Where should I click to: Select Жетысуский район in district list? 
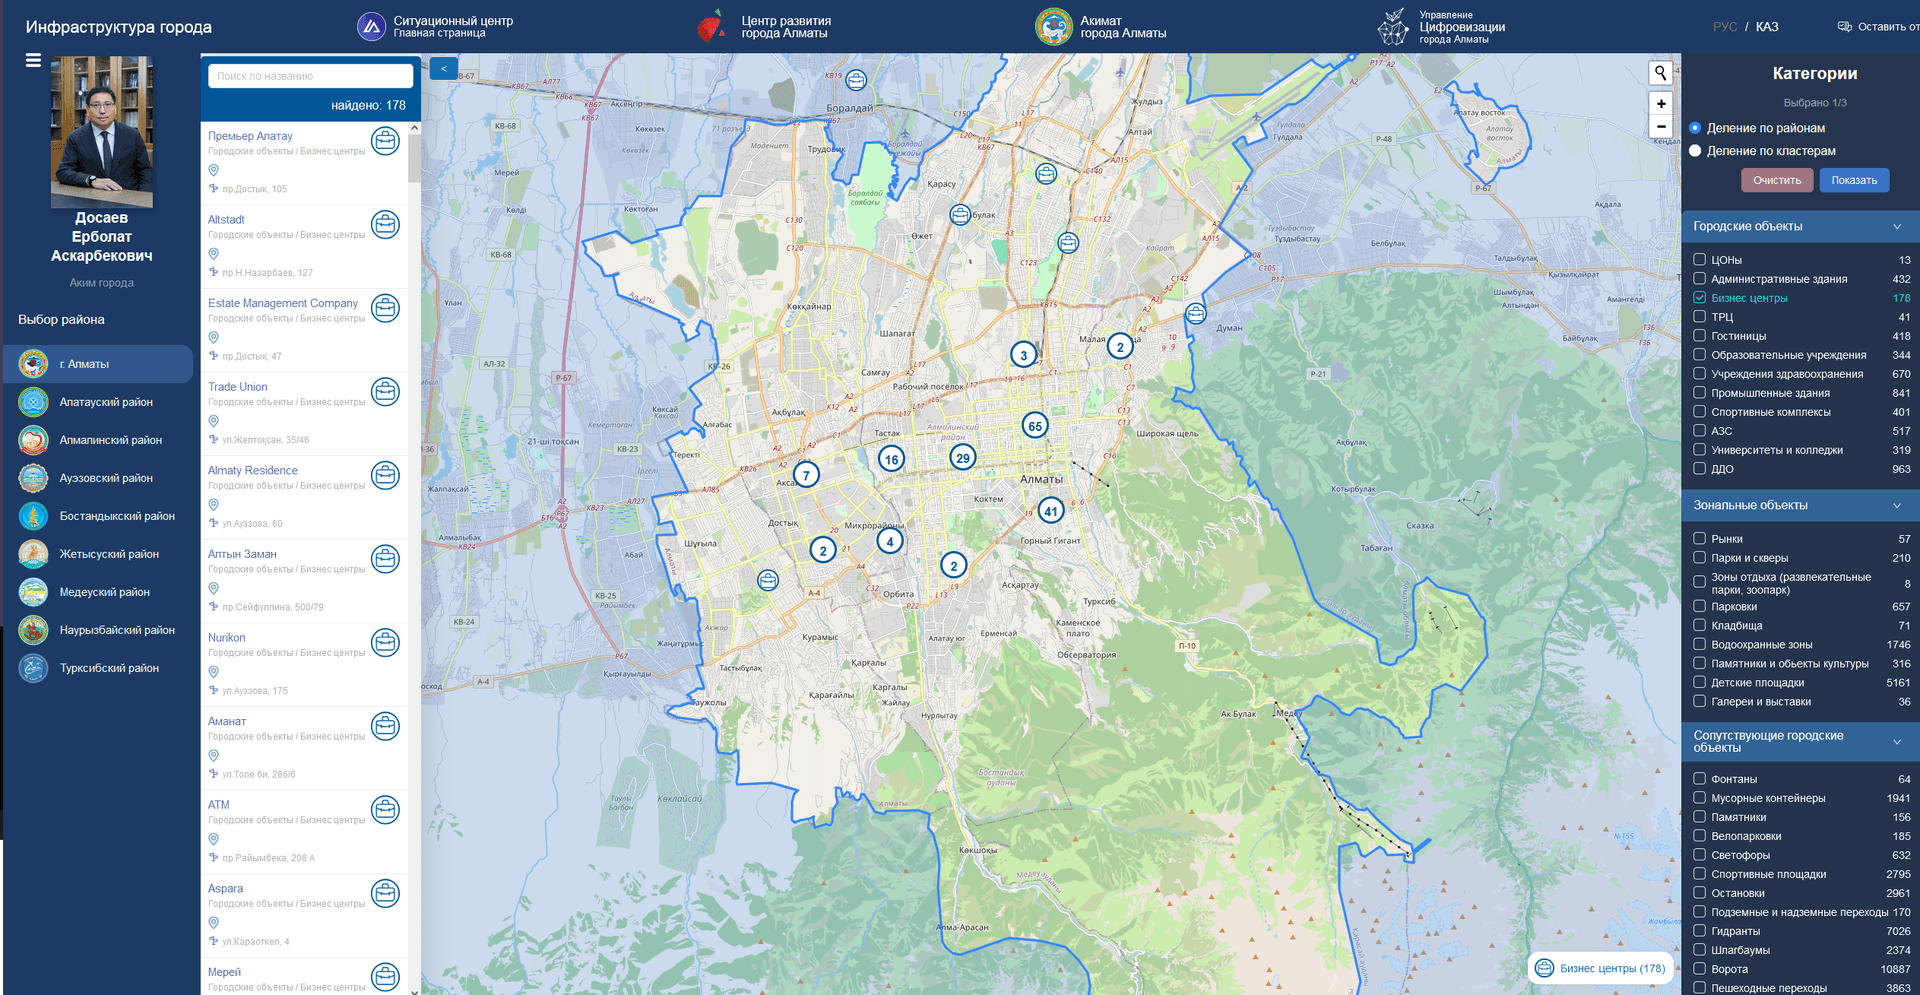[x=98, y=554]
